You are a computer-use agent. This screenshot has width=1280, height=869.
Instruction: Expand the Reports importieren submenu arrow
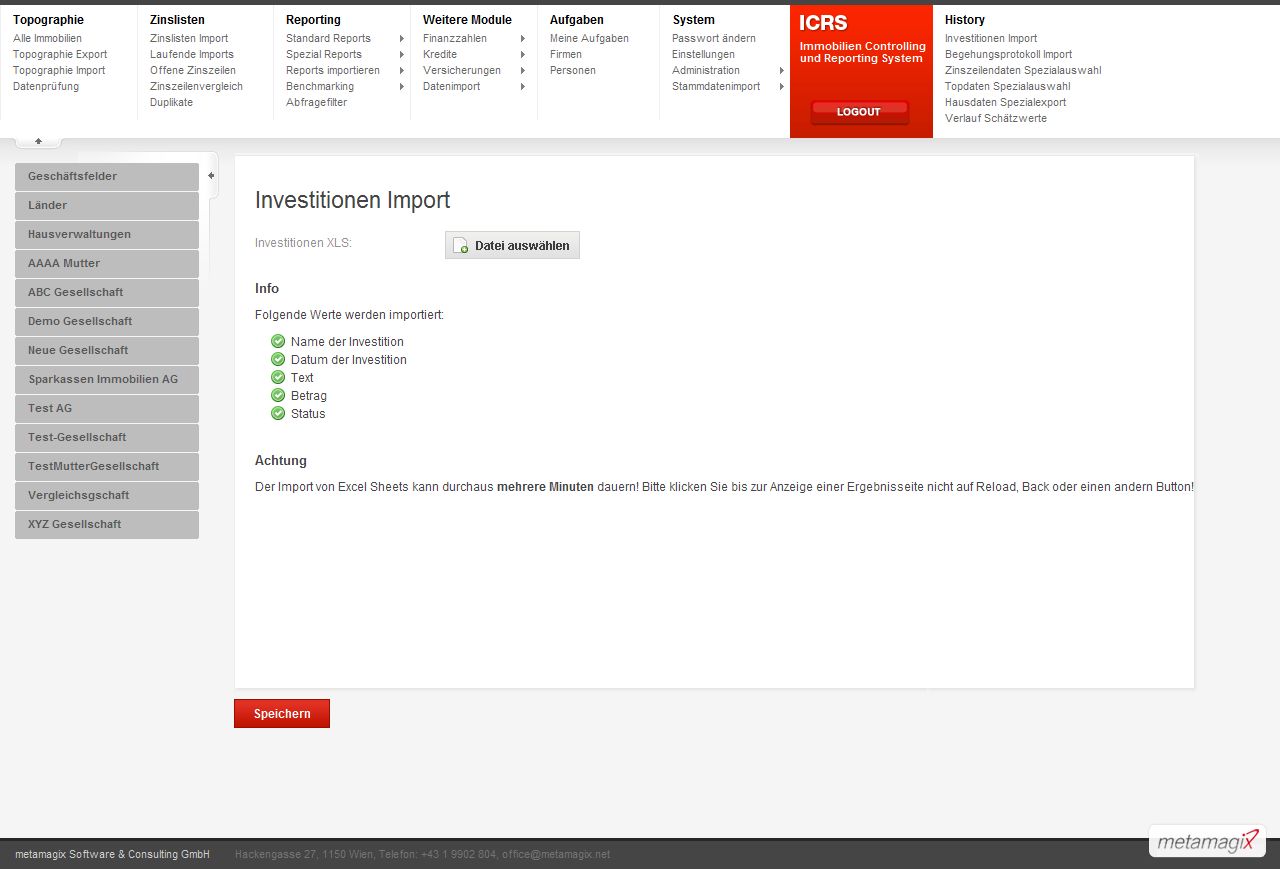[402, 71]
